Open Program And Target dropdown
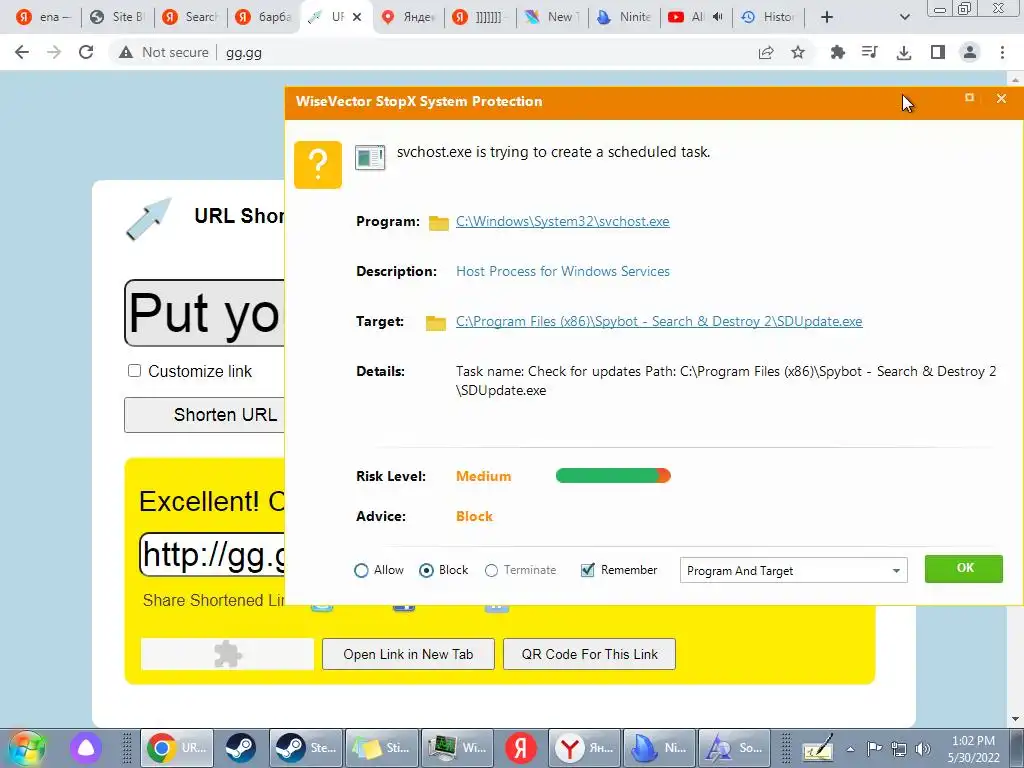1024x768 pixels. 793,571
